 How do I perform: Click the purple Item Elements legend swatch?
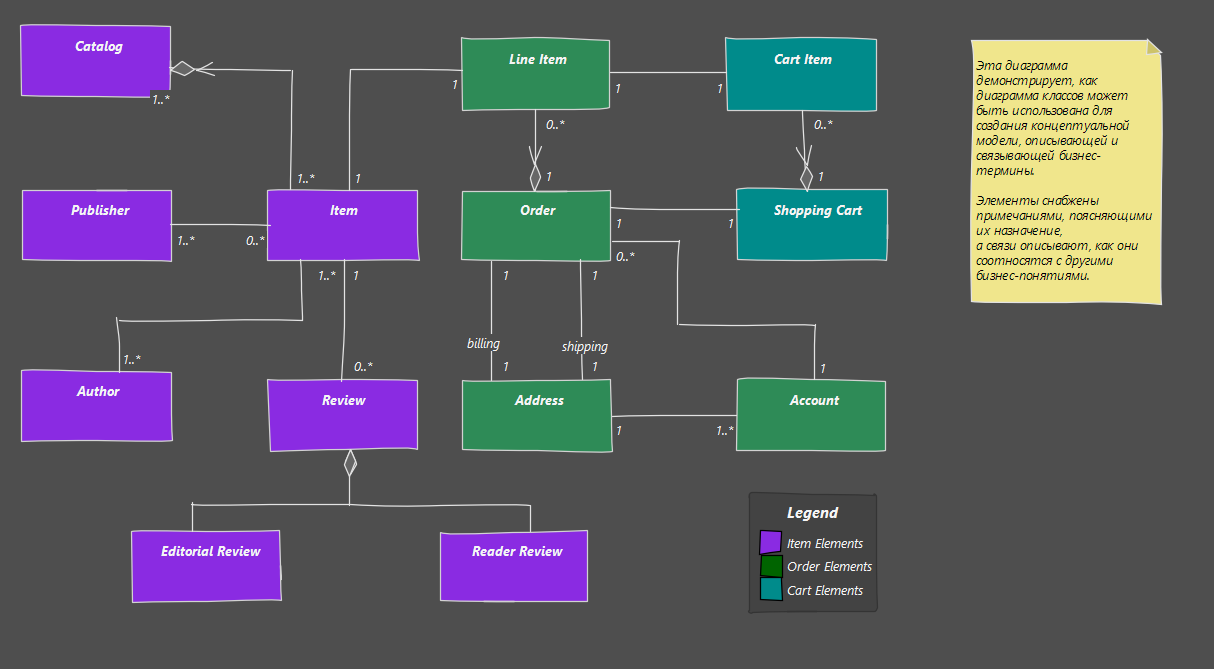(x=770, y=542)
